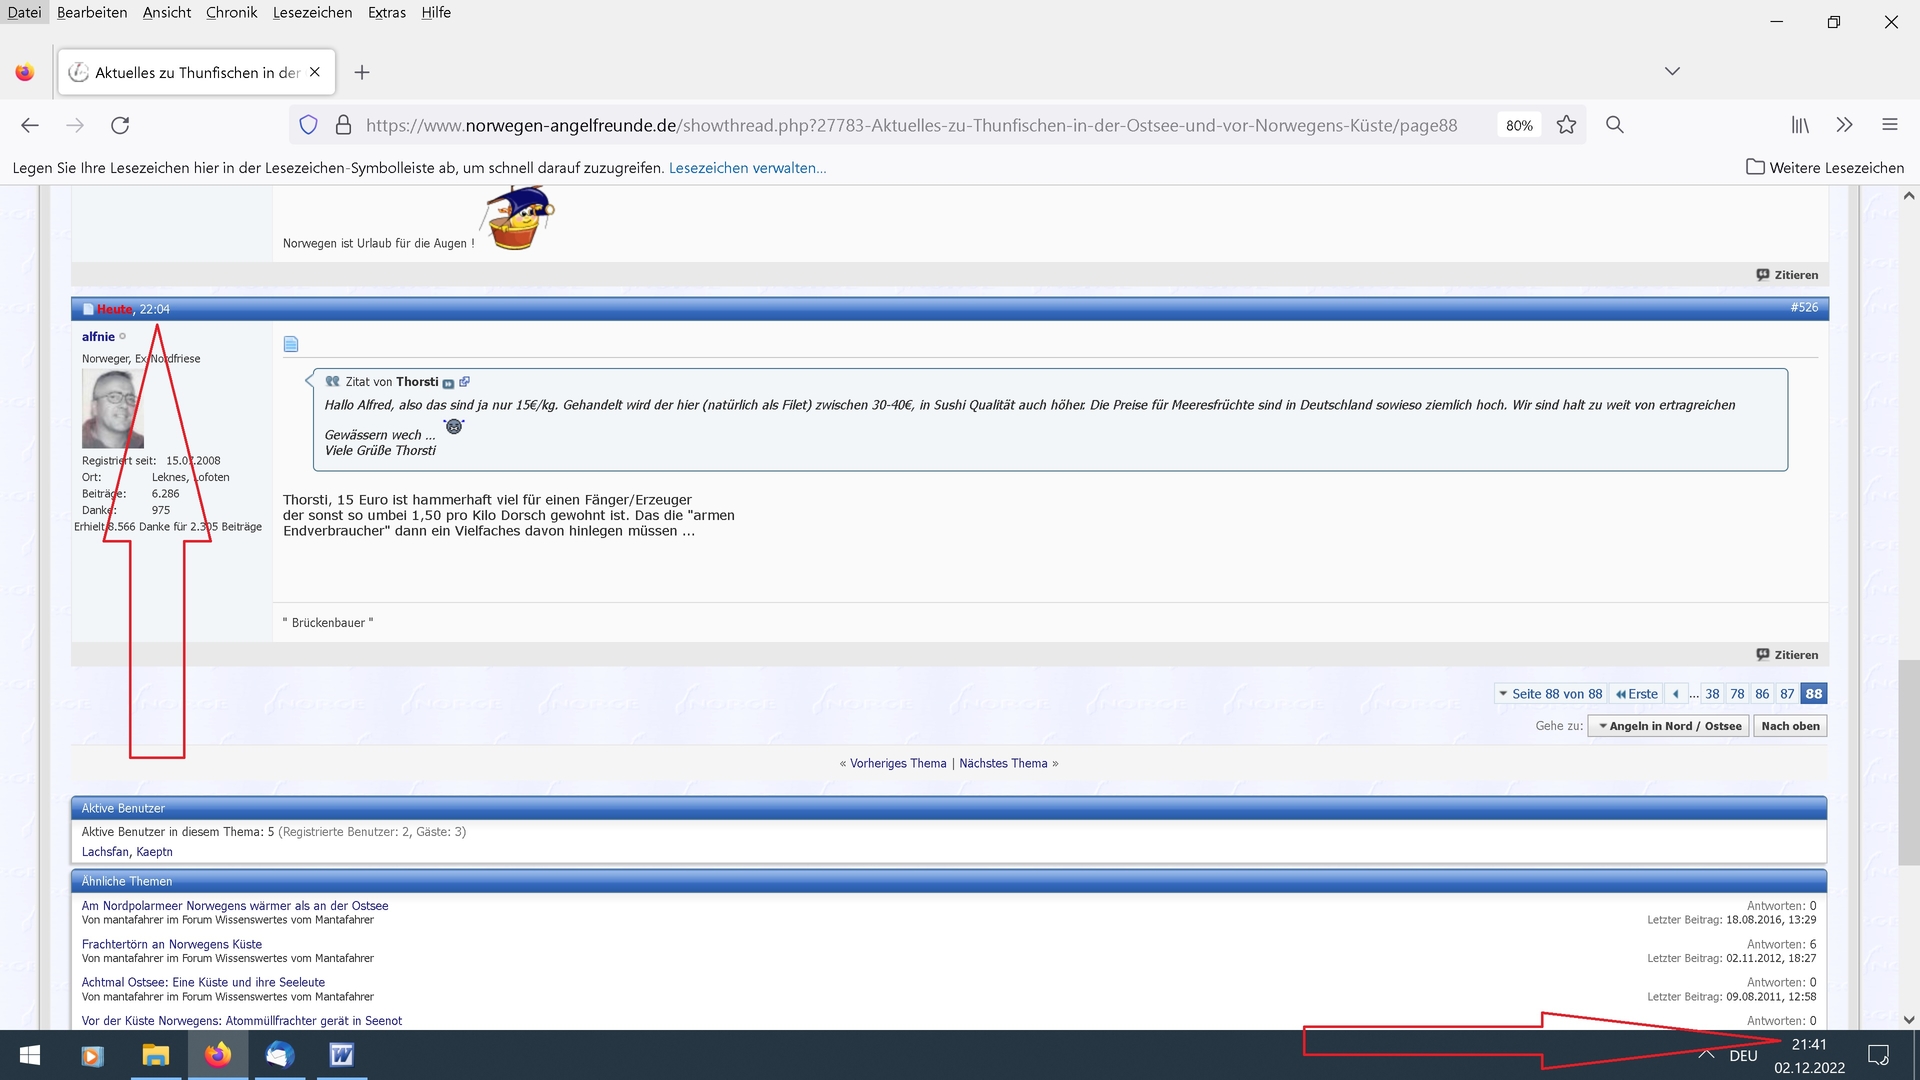
Task: Open the user Lachsfan profile
Action: coord(105,852)
